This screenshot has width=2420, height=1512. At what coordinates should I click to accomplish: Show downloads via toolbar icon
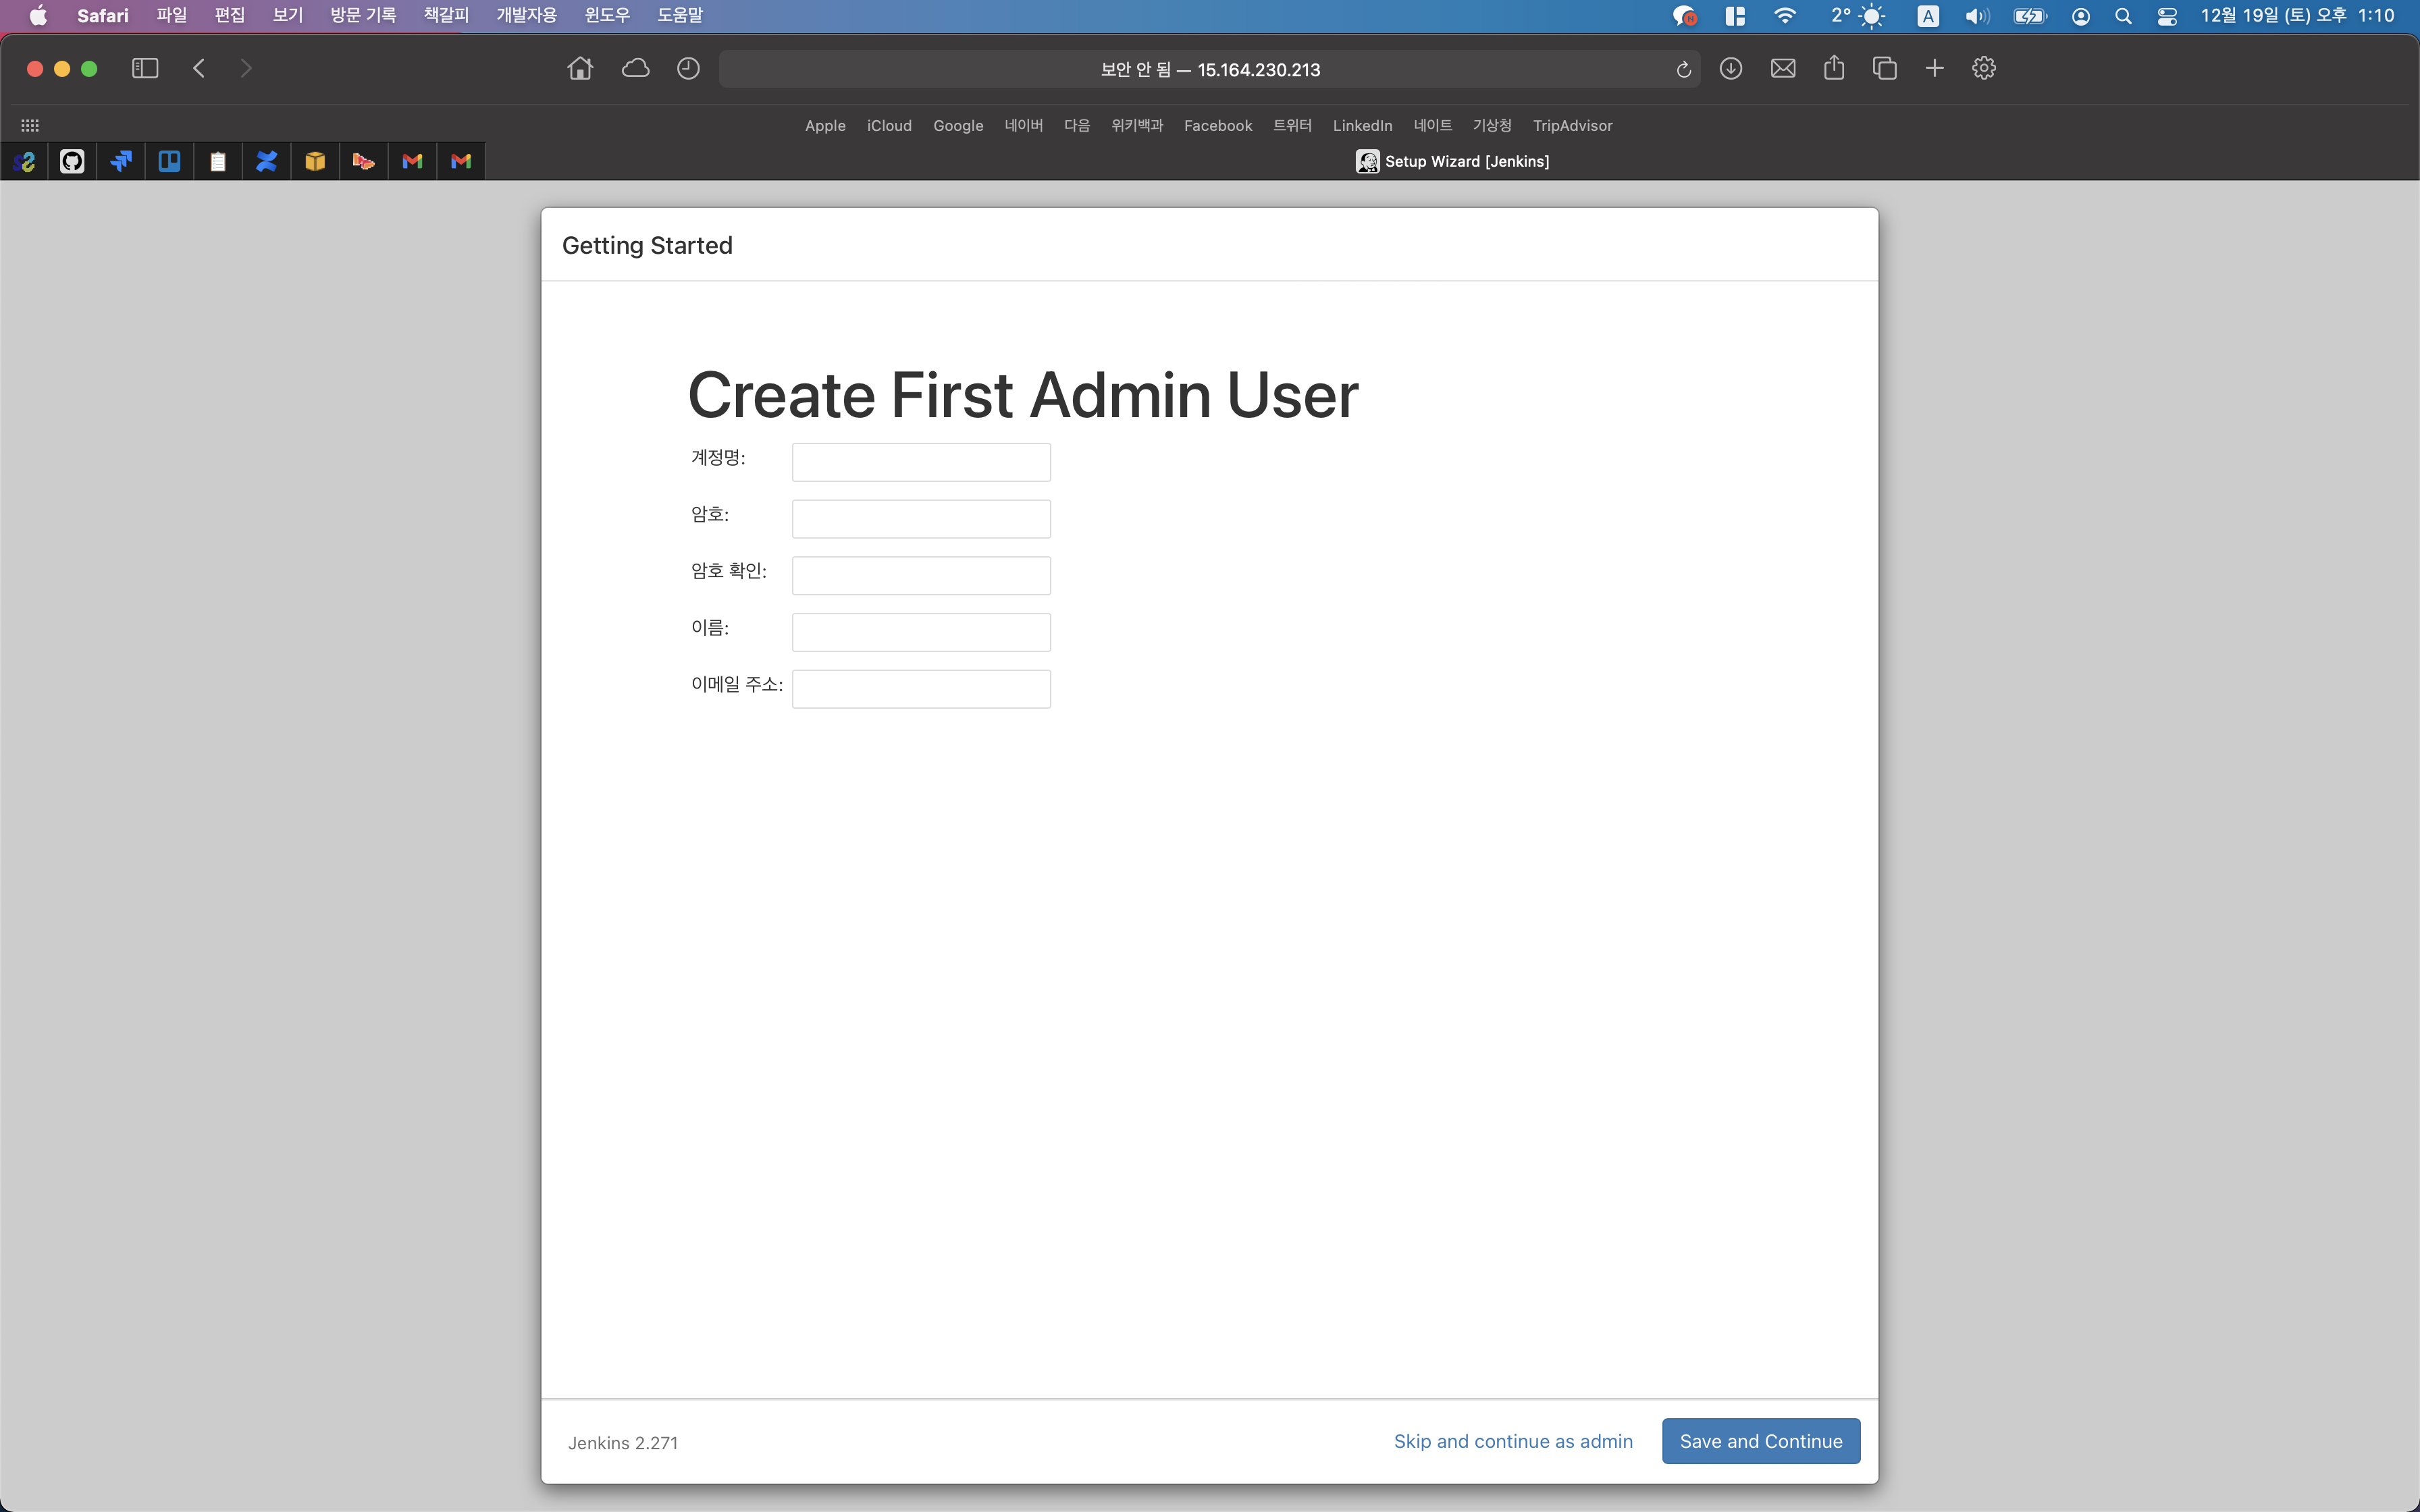coord(1730,68)
